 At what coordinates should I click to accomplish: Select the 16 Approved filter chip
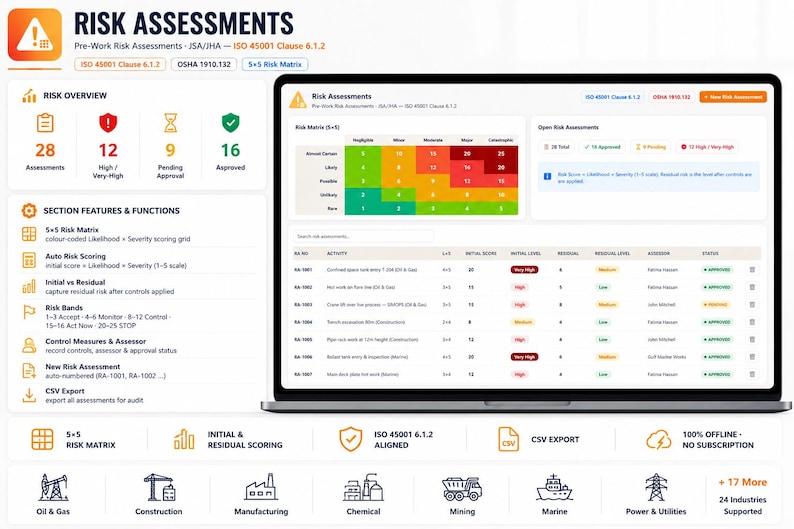[602, 147]
